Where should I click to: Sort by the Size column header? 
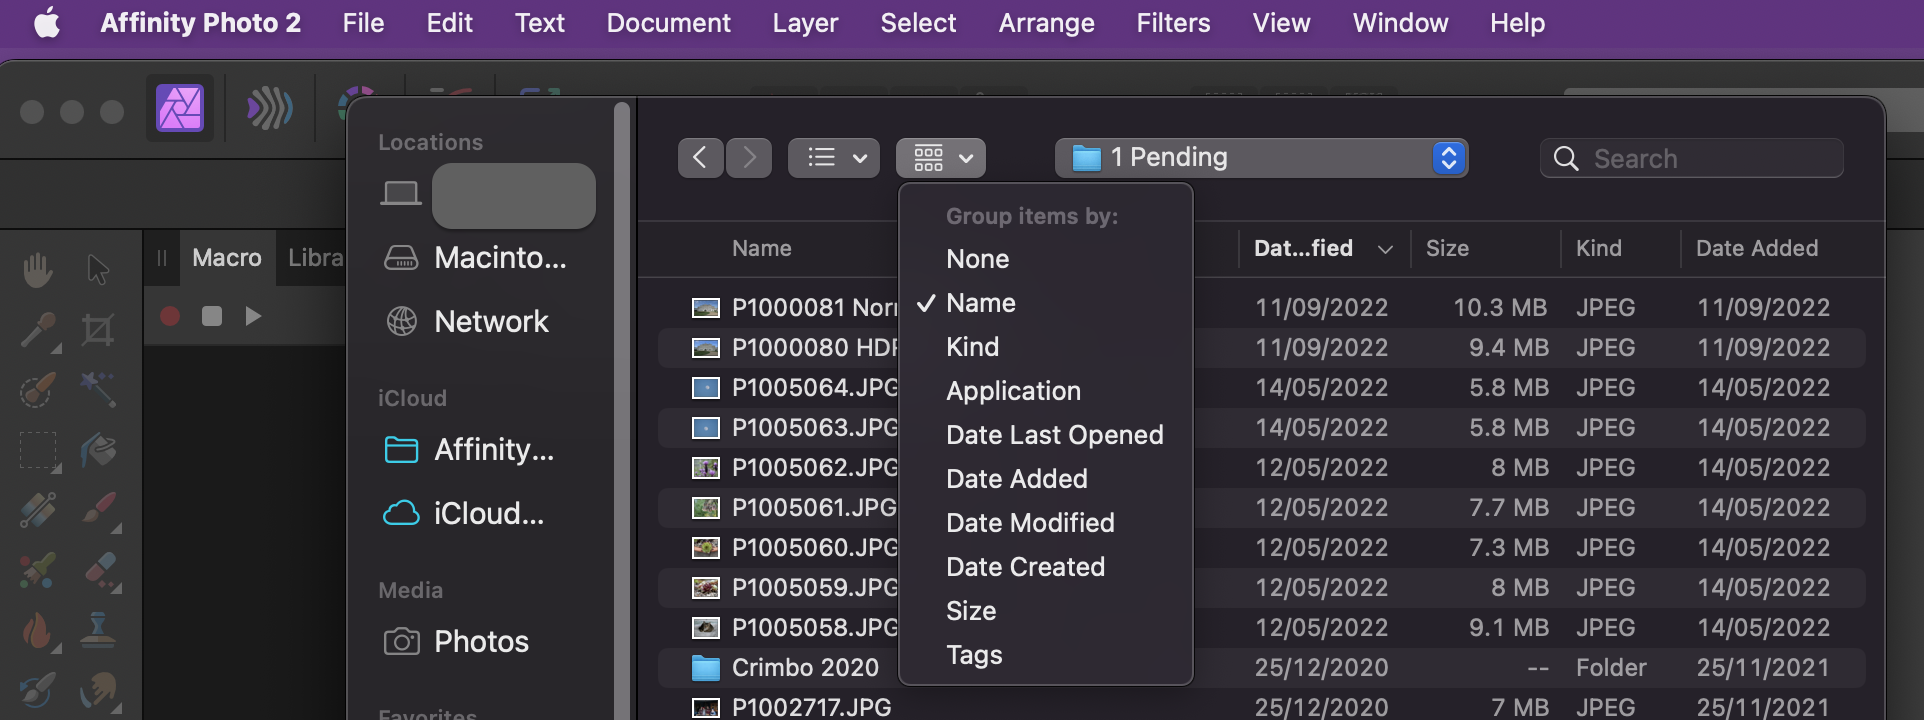tap(1447, 249)
